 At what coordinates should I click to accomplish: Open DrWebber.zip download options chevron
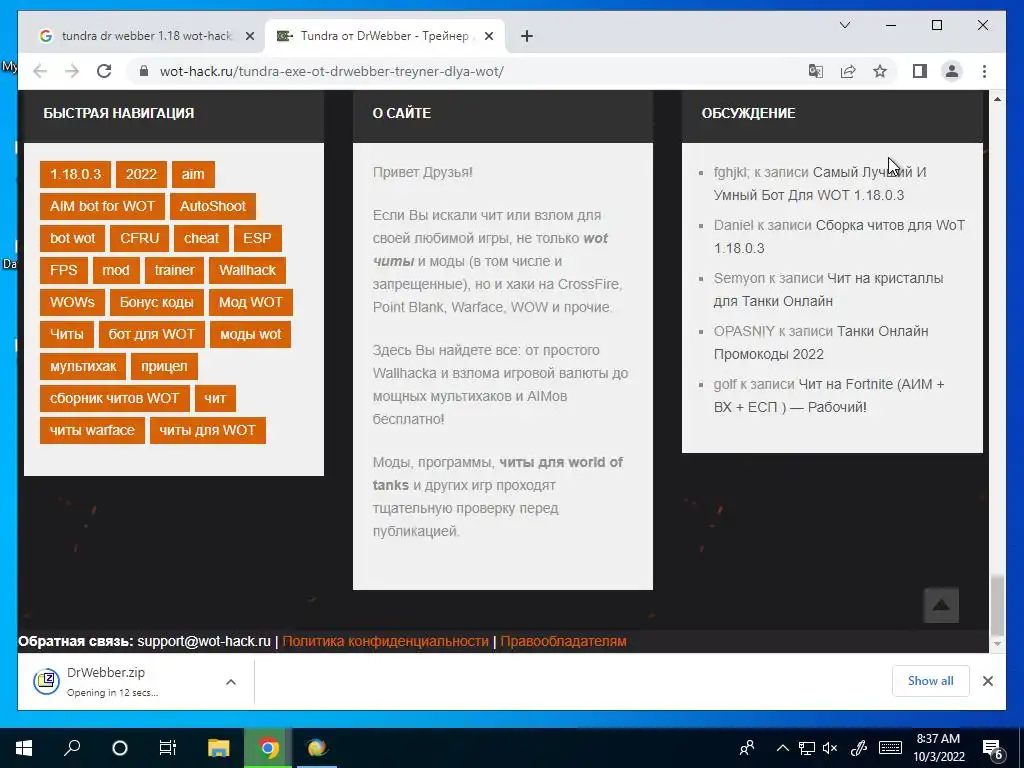coord(231,682)
